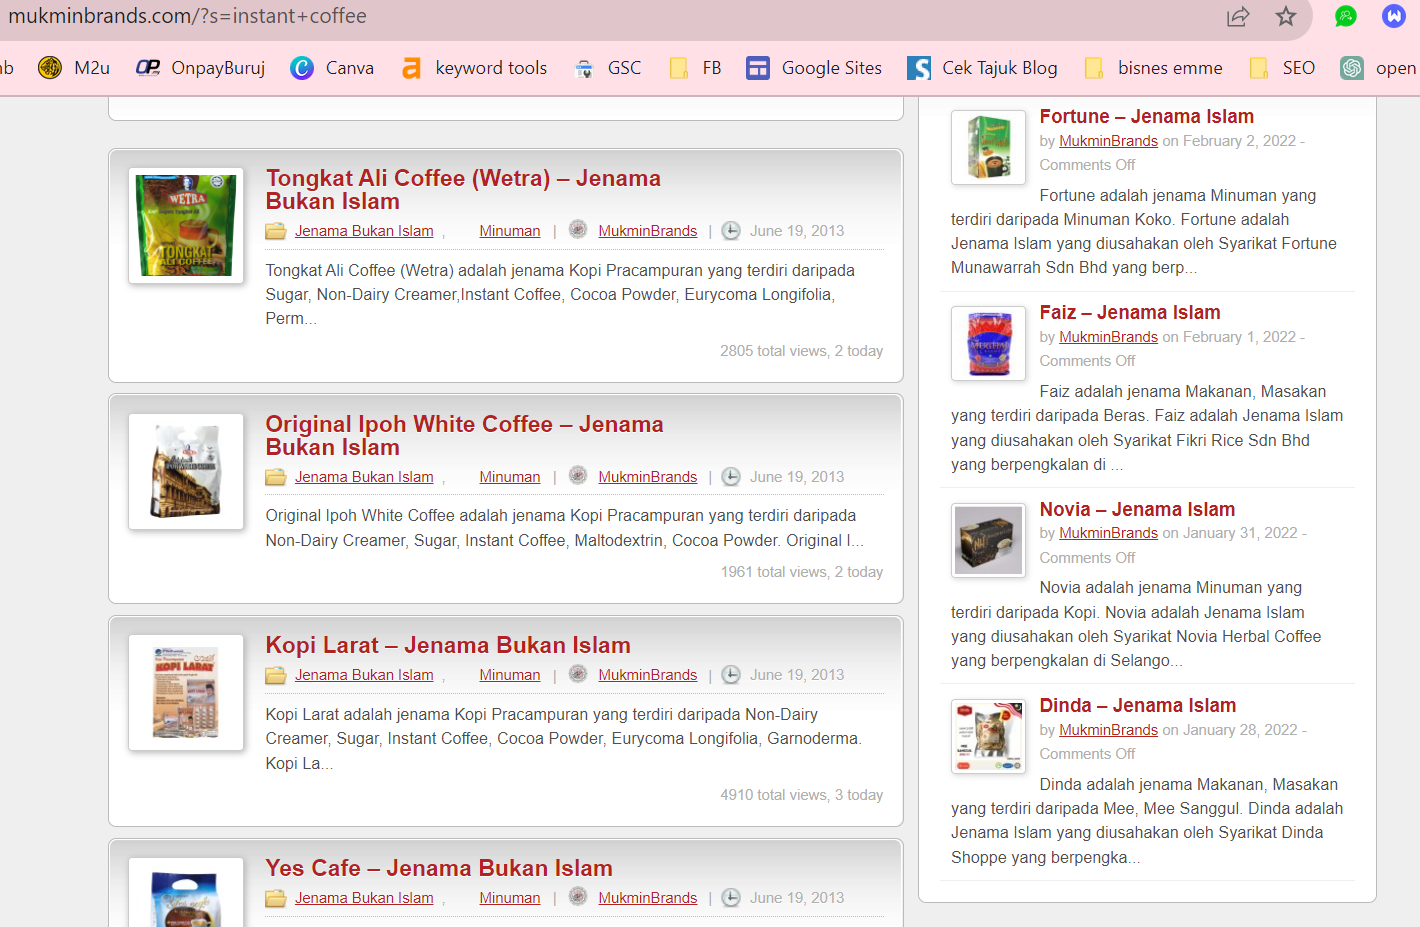
Task: Open the bisnes emme bookmarks folder
Action: pyautogui.click(x=1154, y=68)
